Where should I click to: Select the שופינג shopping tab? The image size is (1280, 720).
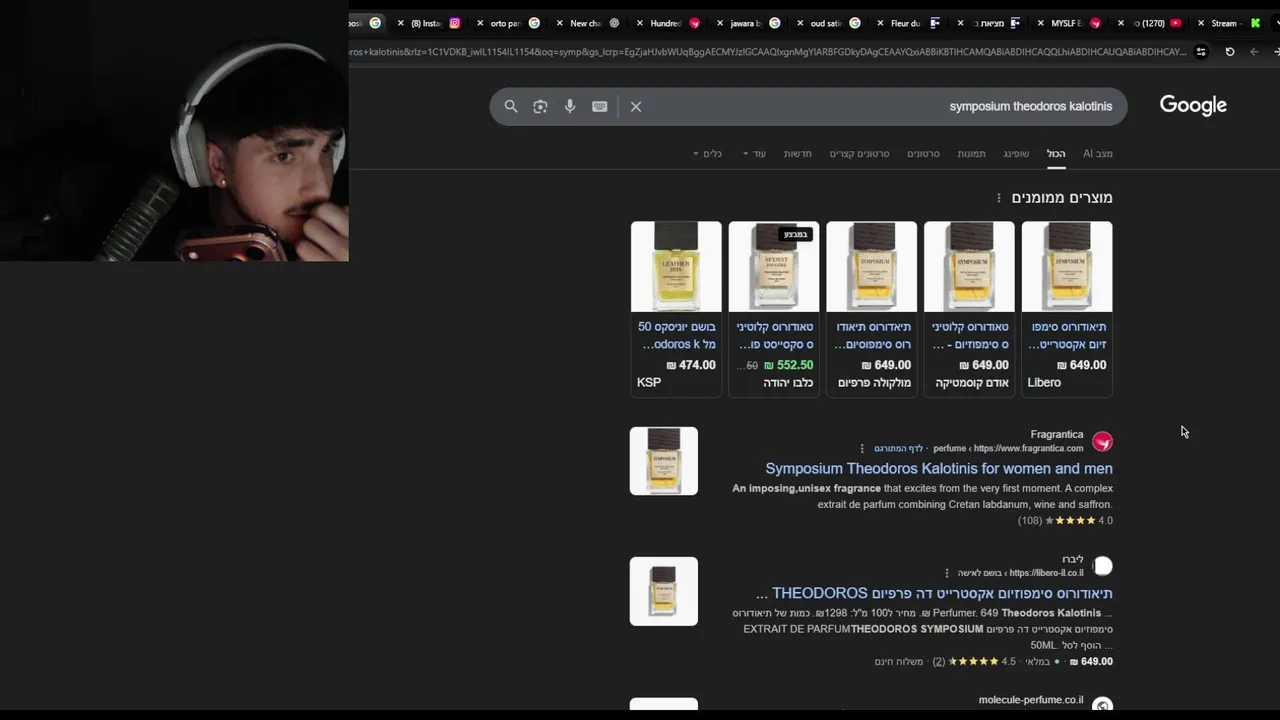pyautogui.click(x=1016, y=154)
